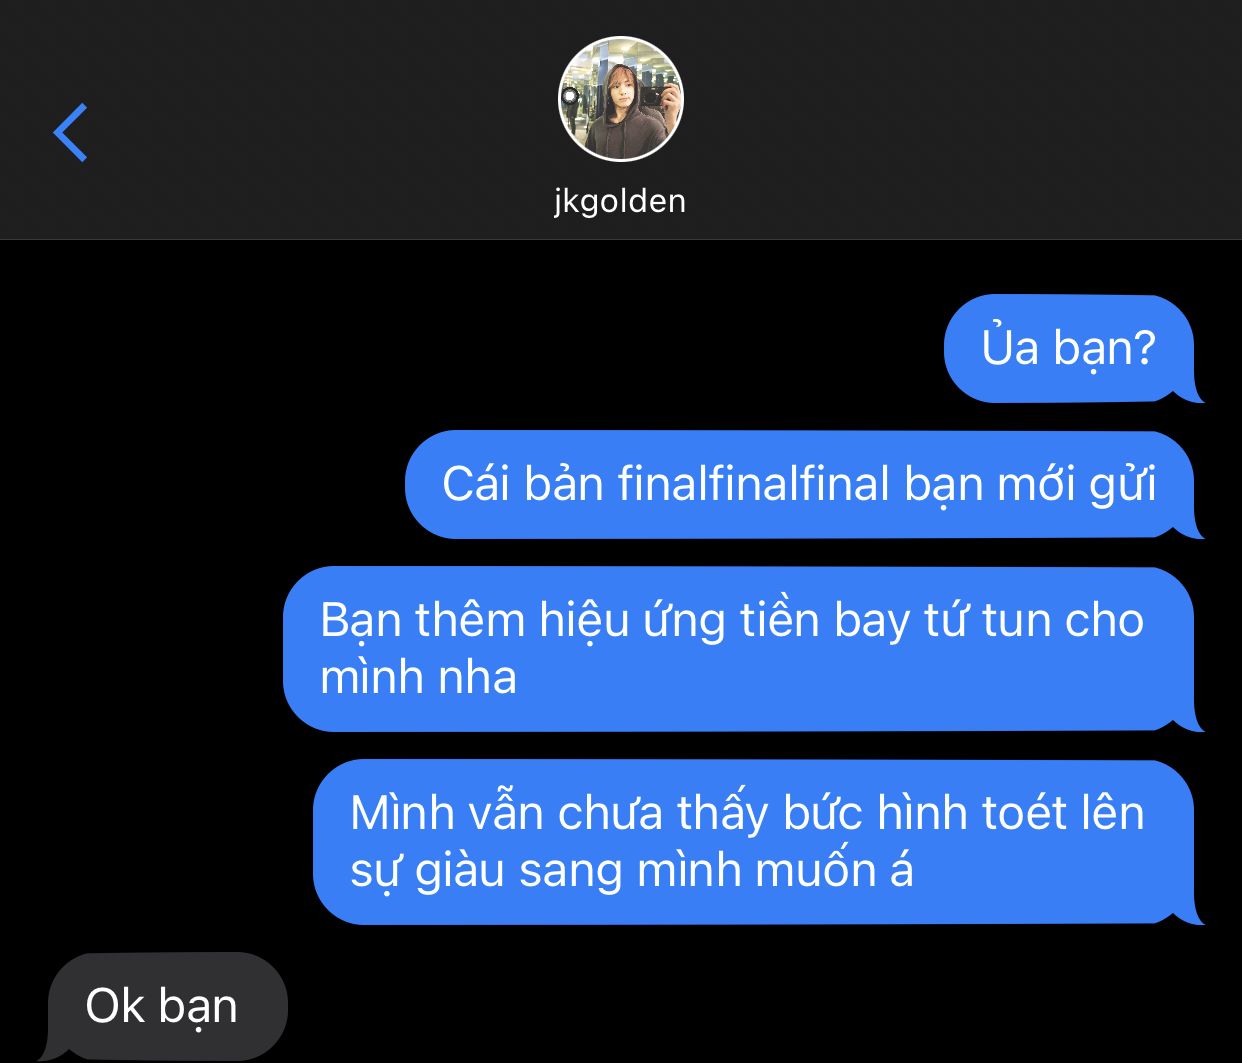Image resolution: width=1242 pixels, height=1063 pixels.
Task: Click the word 'Cái' in the second message
Action: pos(475,484)
